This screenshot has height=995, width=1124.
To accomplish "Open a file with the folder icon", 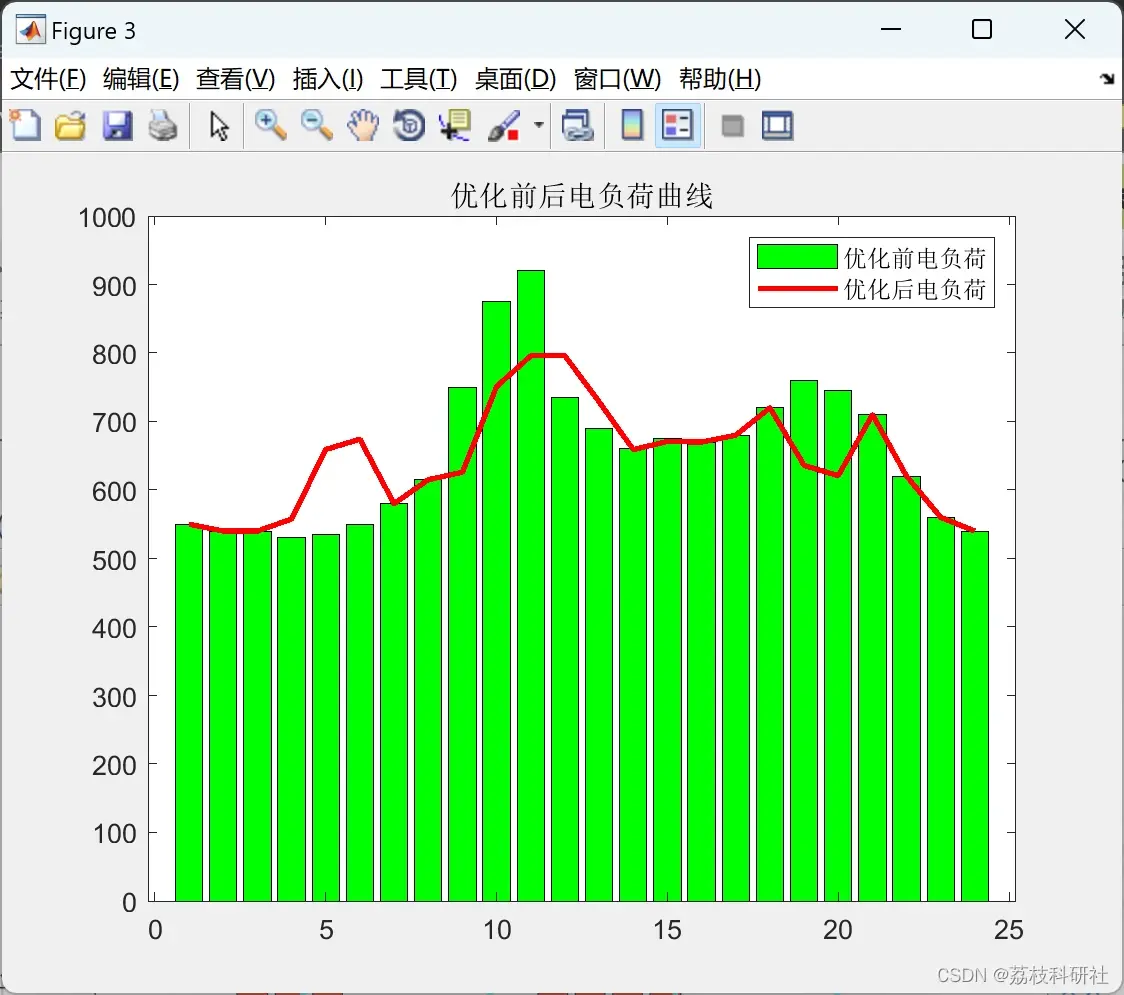I will 70,125.
